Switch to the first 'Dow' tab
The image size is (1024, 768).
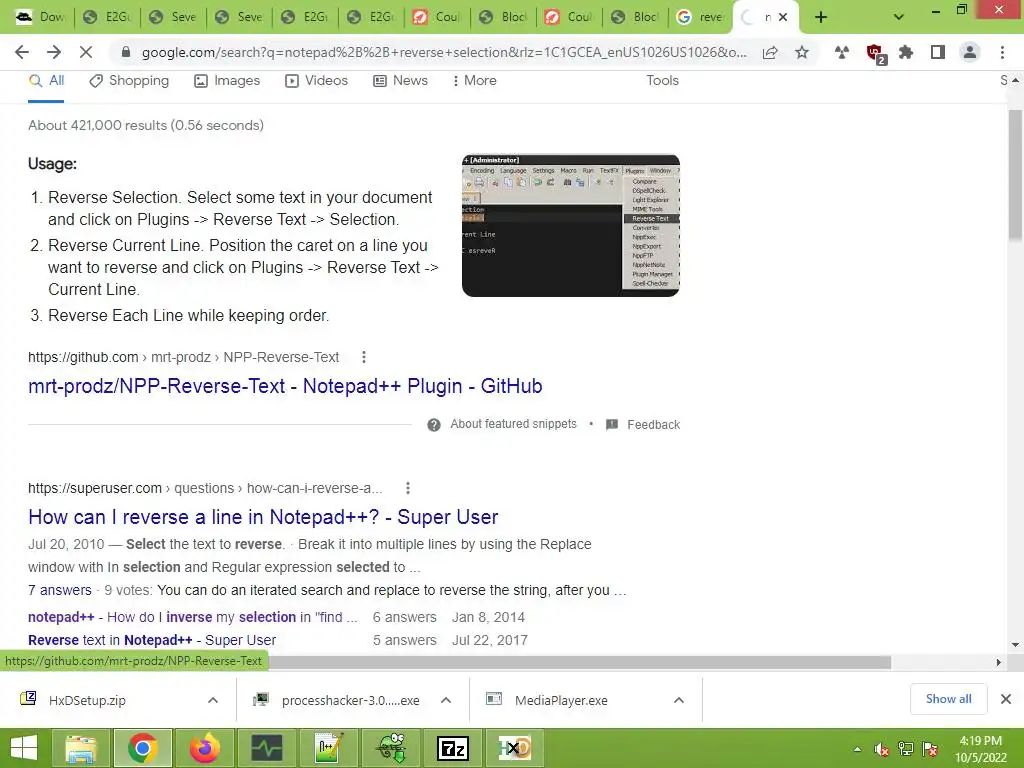(42, 17)
